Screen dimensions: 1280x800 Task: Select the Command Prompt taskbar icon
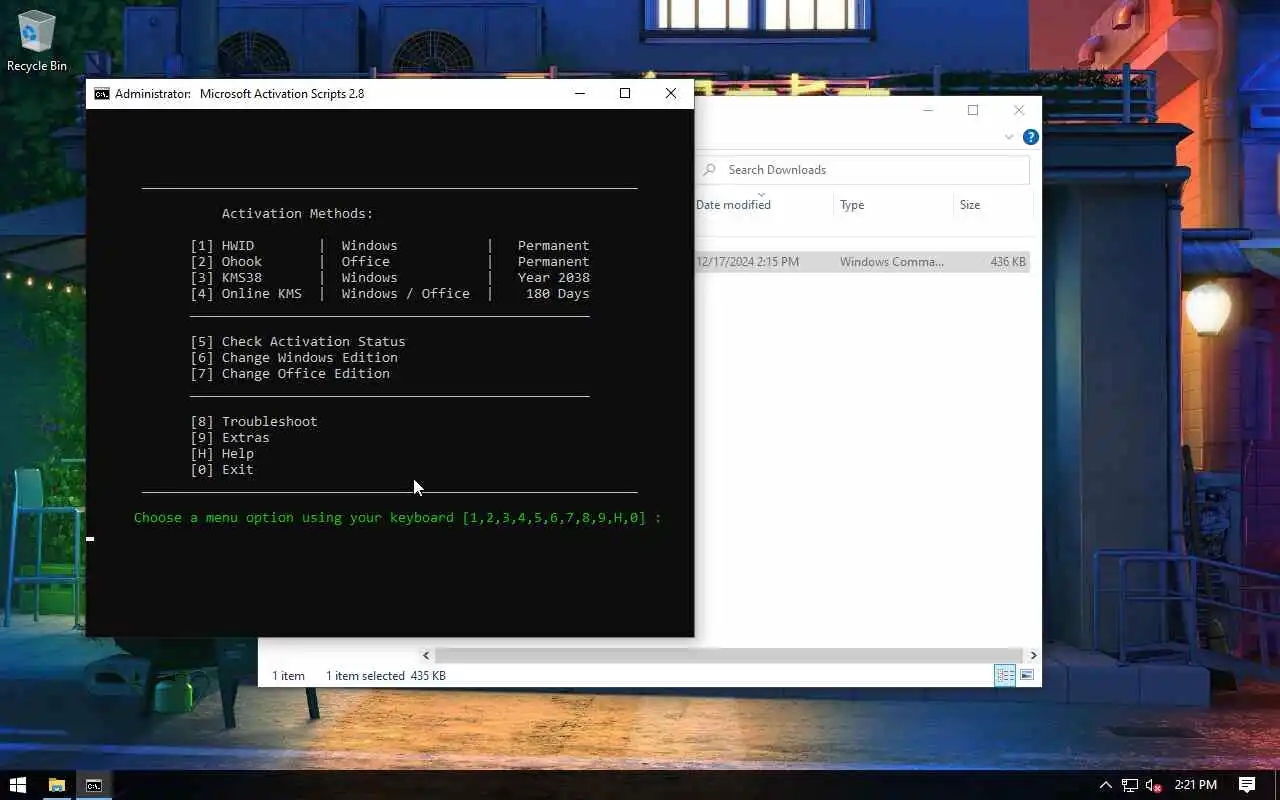(93, 785)
